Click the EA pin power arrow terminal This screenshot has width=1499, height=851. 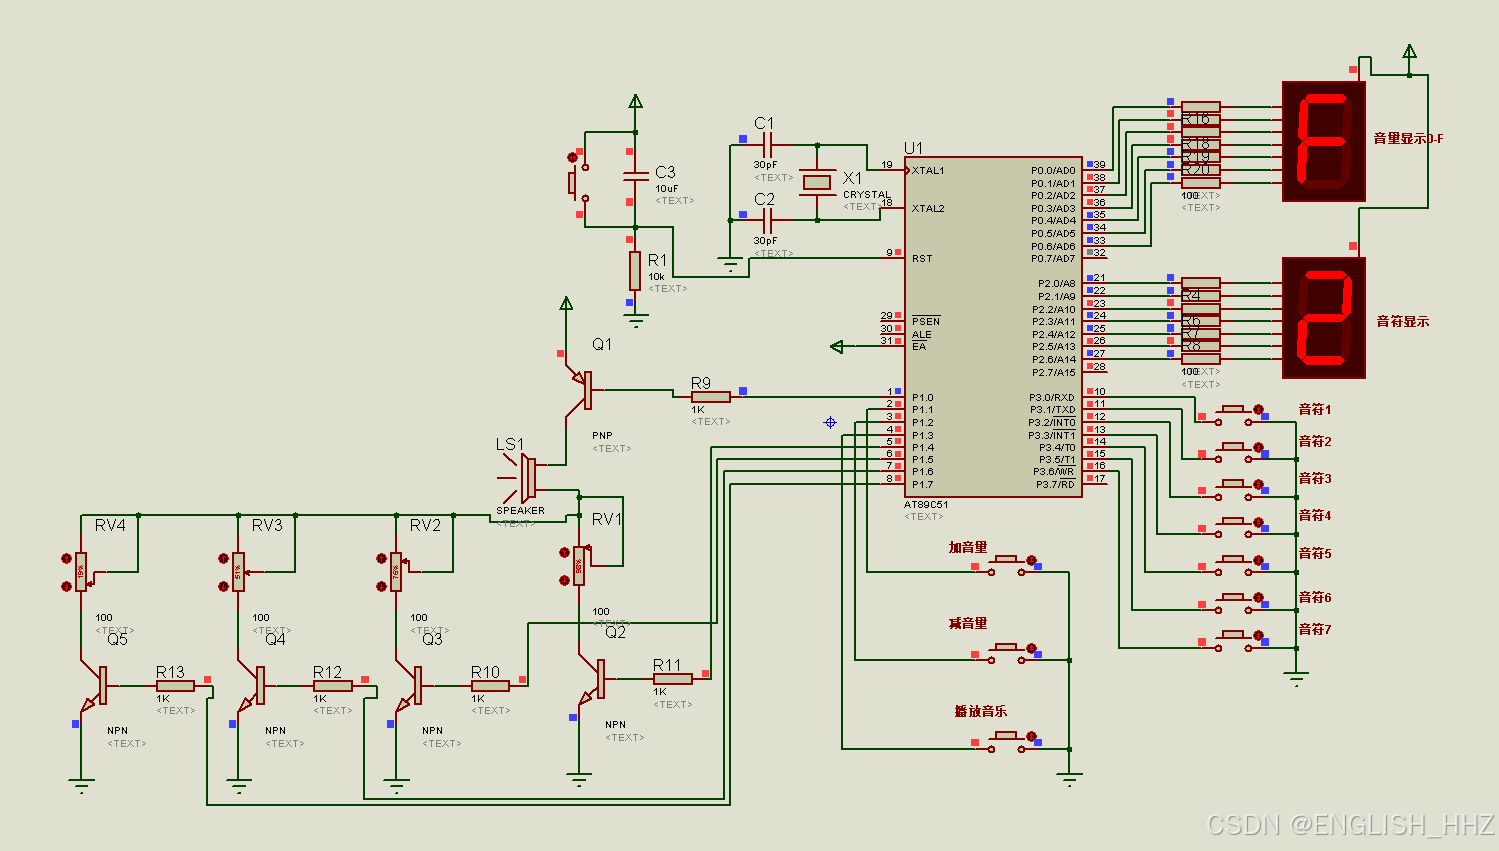pyautogui.click(x=837, y=347)
